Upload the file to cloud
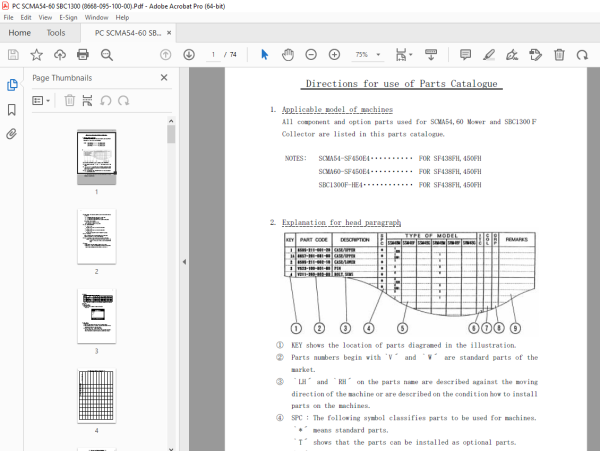The image size is (600, 451). coord(60,55)
